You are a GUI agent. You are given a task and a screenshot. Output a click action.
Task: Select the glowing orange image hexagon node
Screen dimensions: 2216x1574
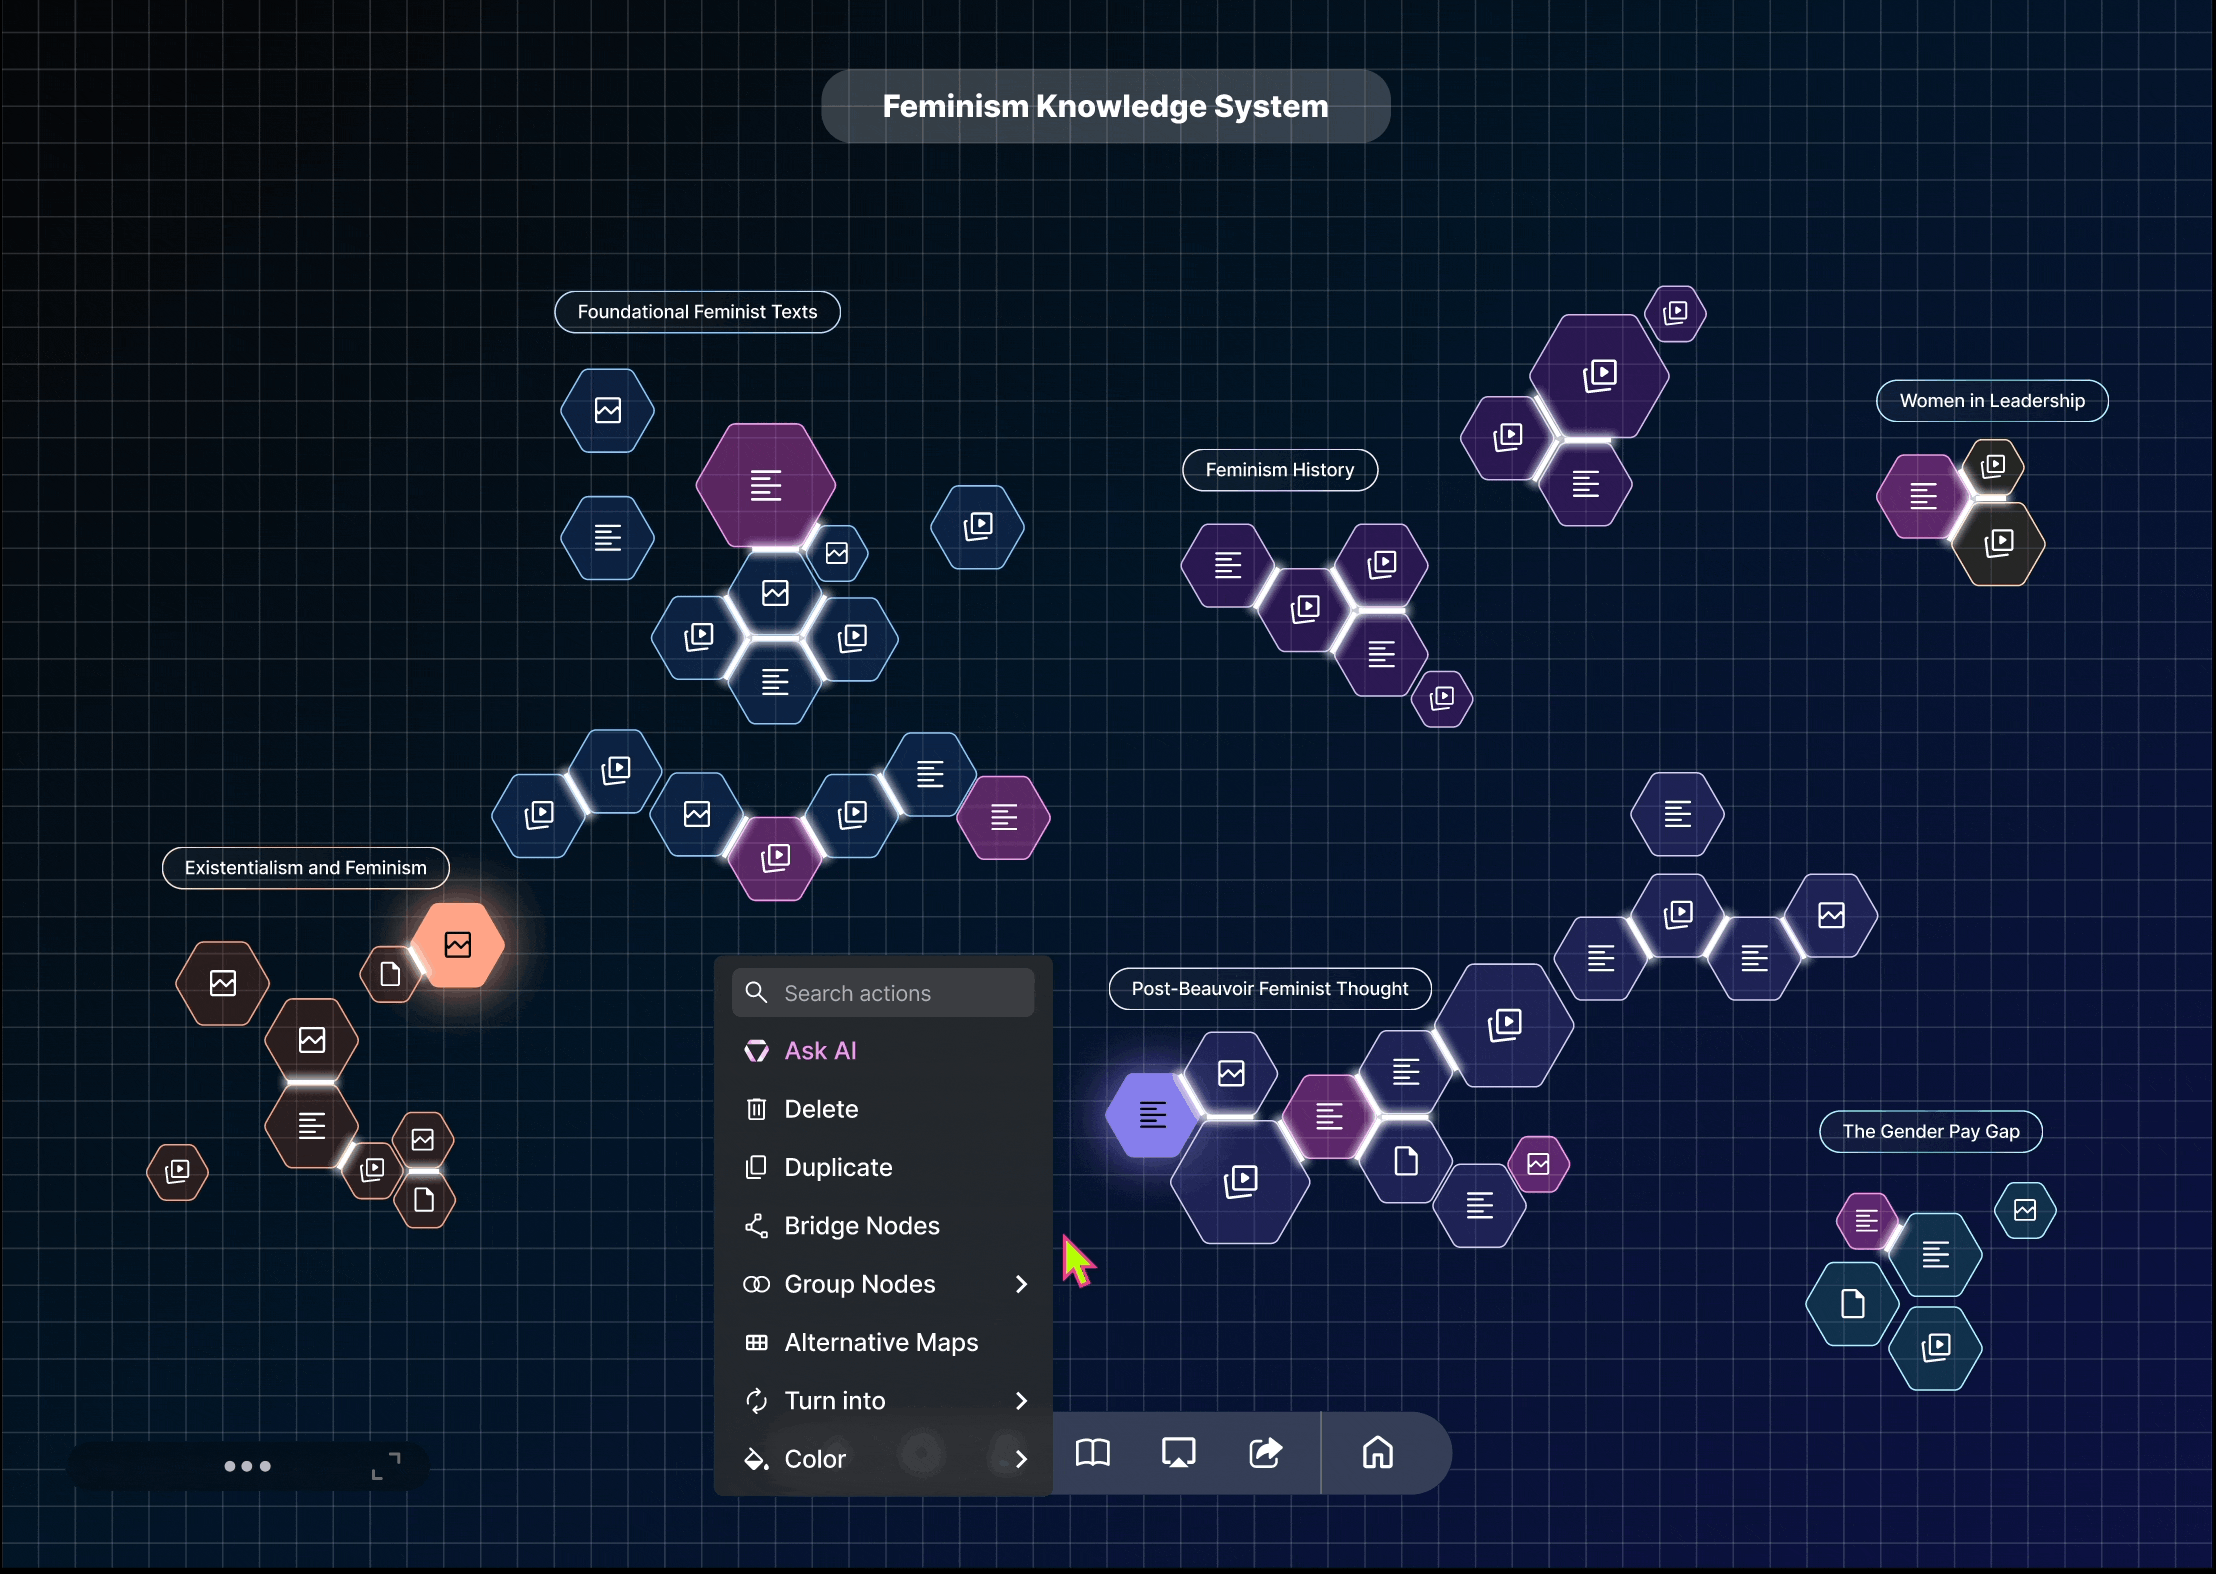click(458, 945)
